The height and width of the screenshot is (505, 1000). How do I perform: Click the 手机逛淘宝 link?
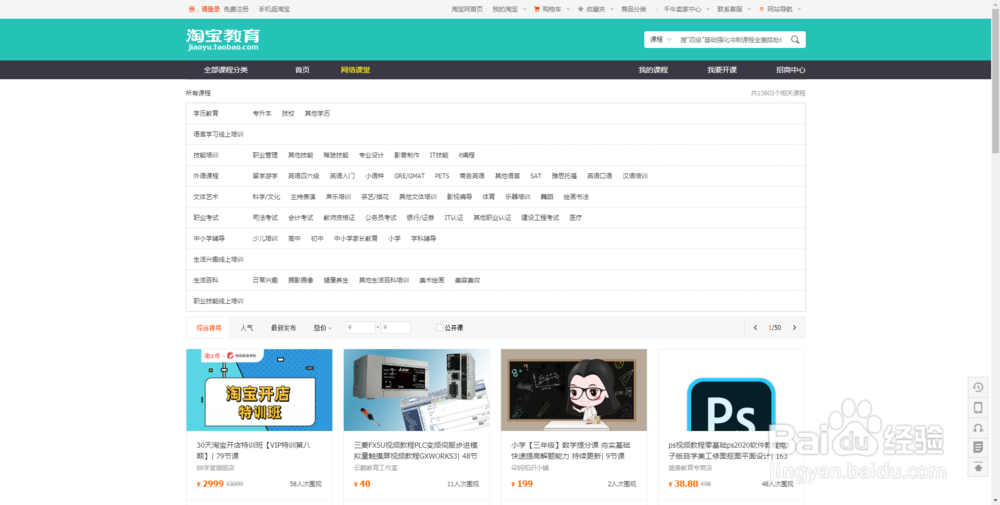pyautogui.click(x=274, y=9)
